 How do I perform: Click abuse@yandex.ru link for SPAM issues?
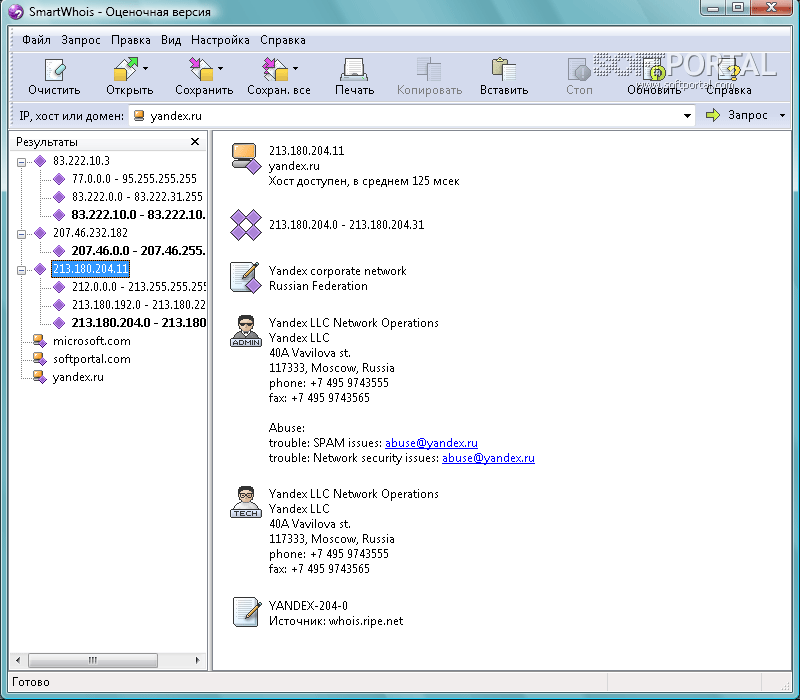(x=431, y=443)
